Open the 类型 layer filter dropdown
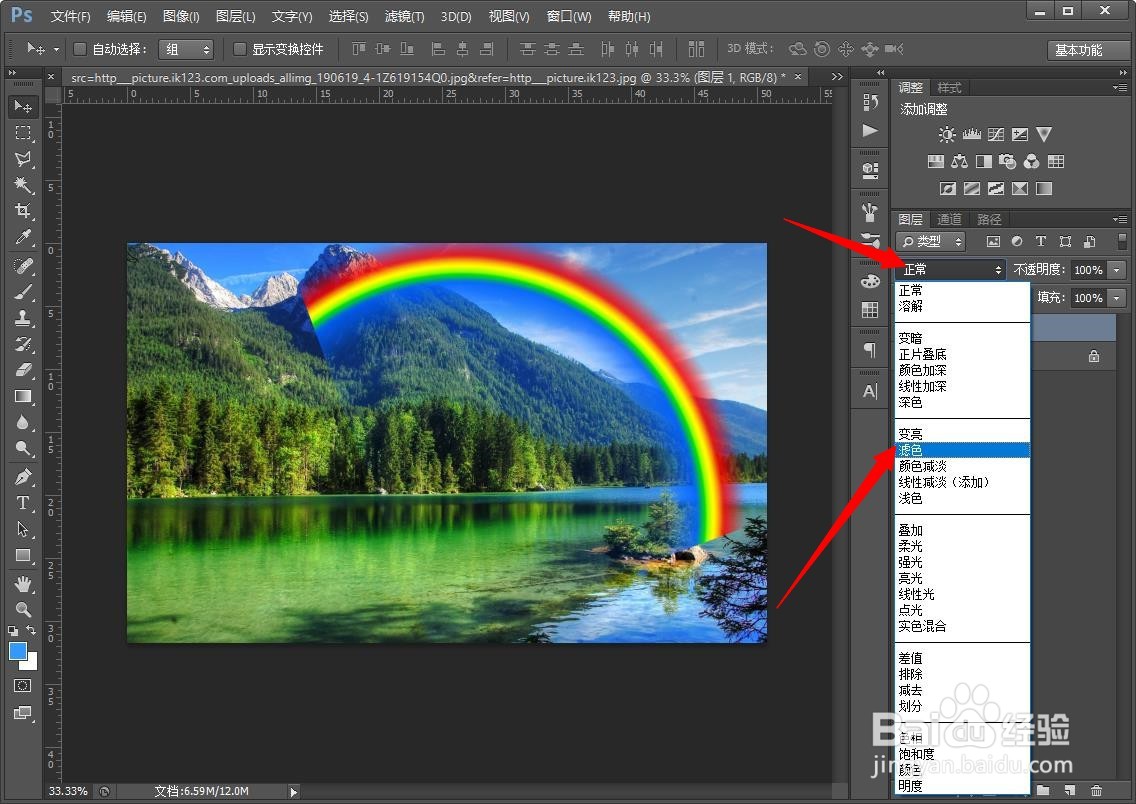The height and width of the screenshot is (804, 1136). 931,241
